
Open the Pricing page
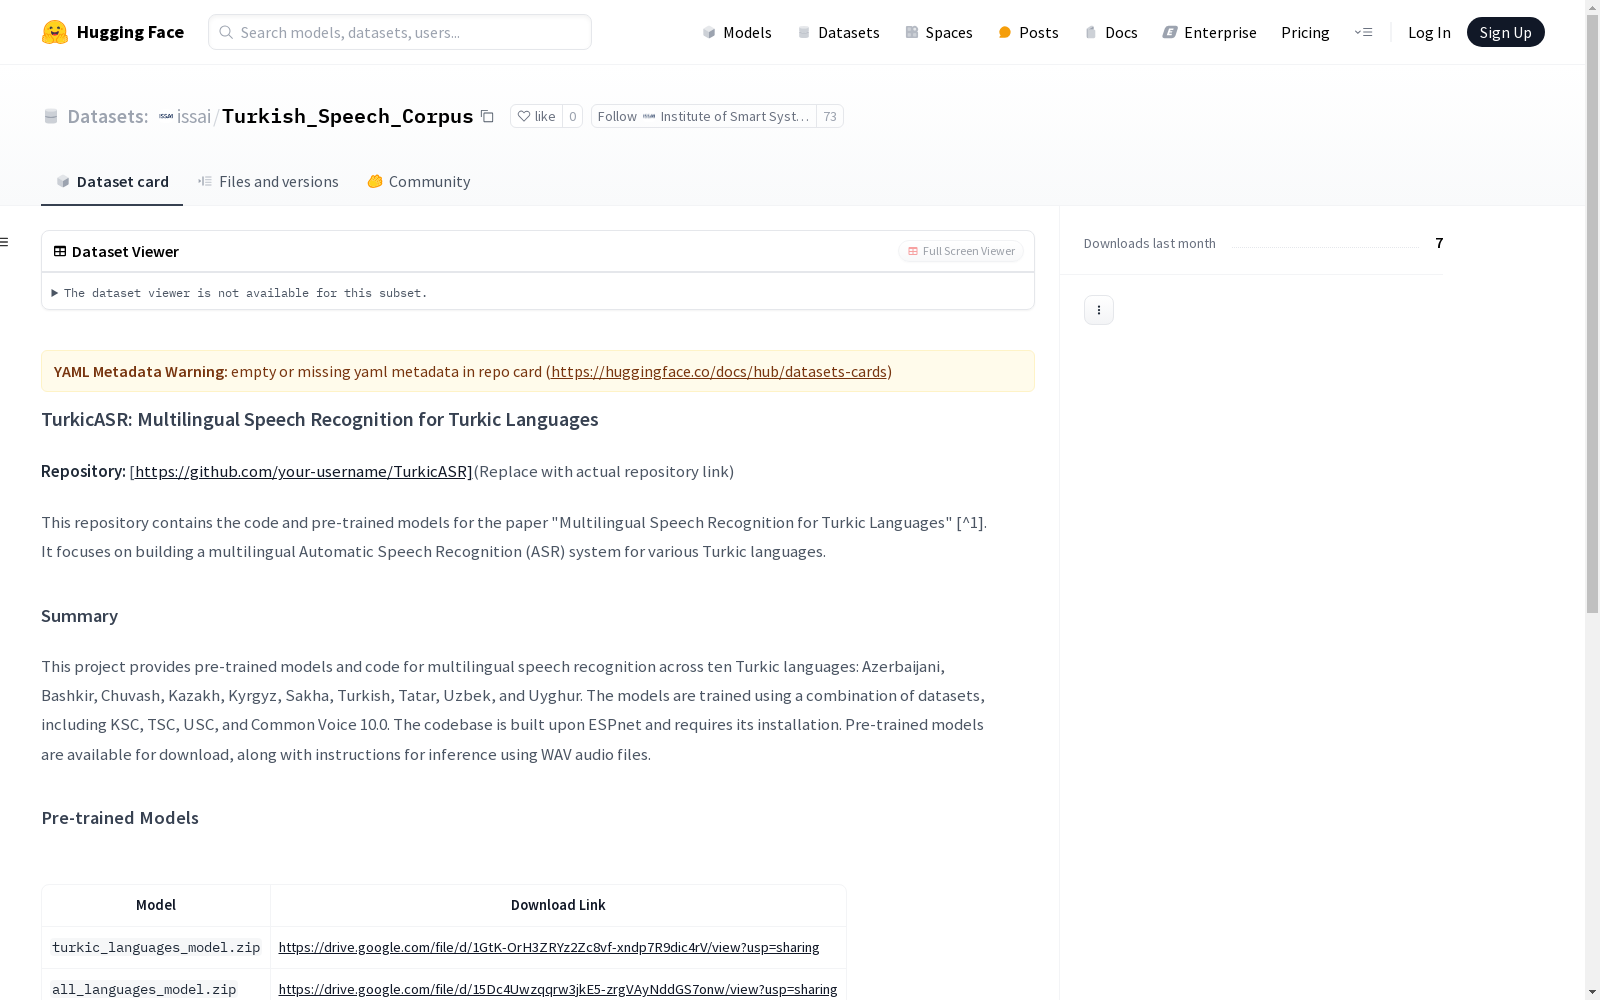pyautogui.click(x=1305, y=32)
